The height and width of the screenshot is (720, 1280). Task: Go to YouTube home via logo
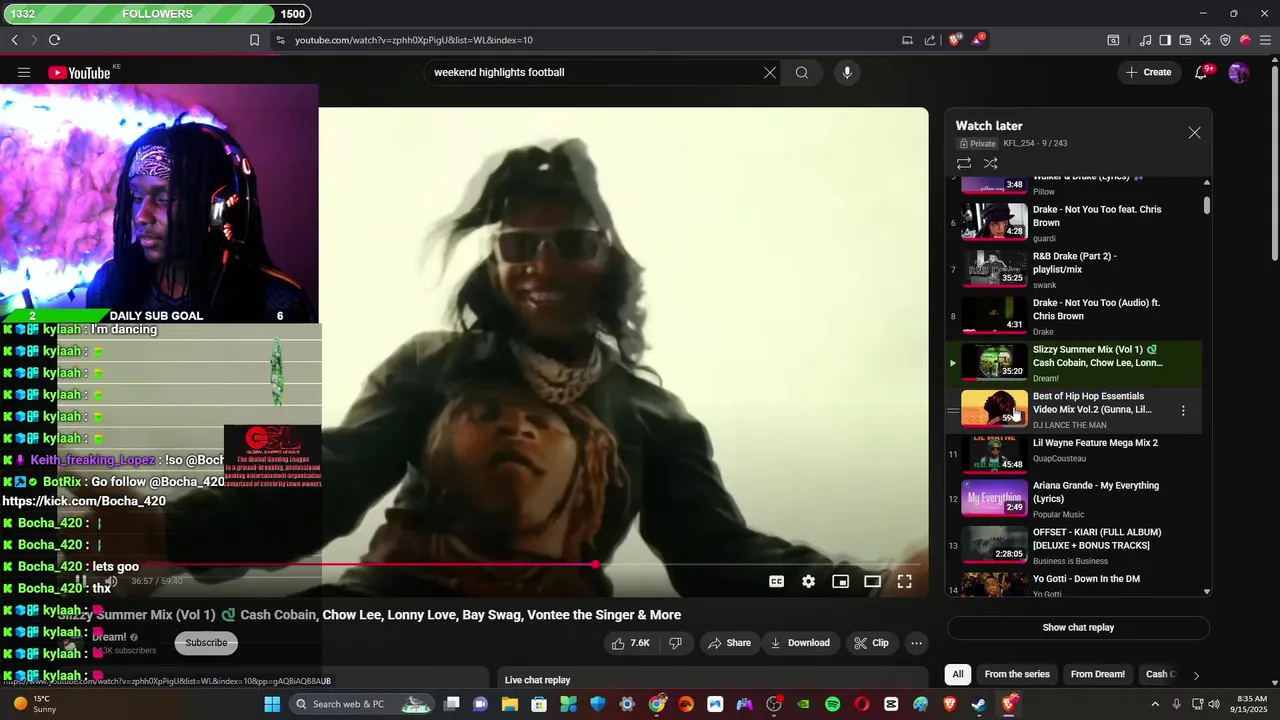[79, 72]
